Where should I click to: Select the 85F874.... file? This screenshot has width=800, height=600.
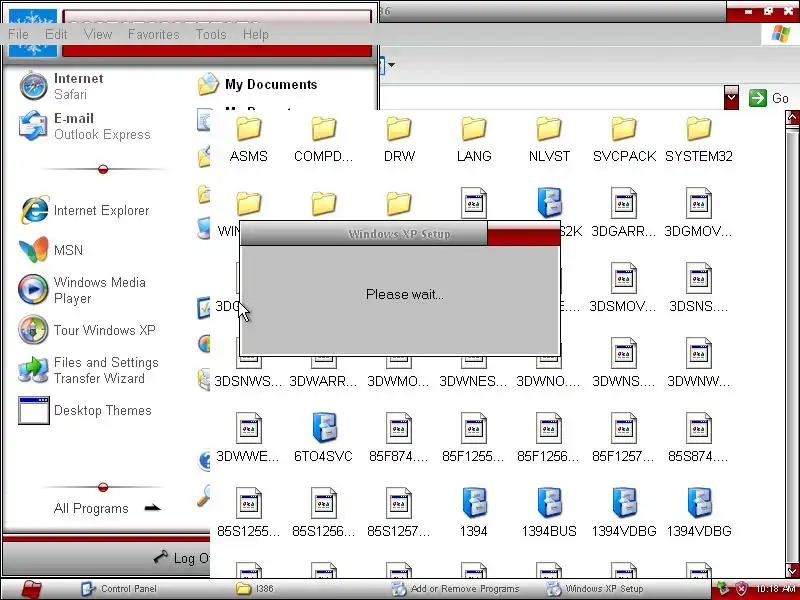click(398, 438)
